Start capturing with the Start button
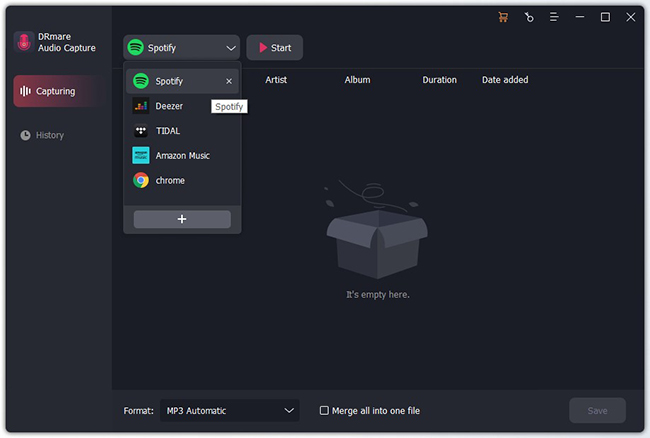Viewport: 650px width, 438px height. [x=274, y=48]
